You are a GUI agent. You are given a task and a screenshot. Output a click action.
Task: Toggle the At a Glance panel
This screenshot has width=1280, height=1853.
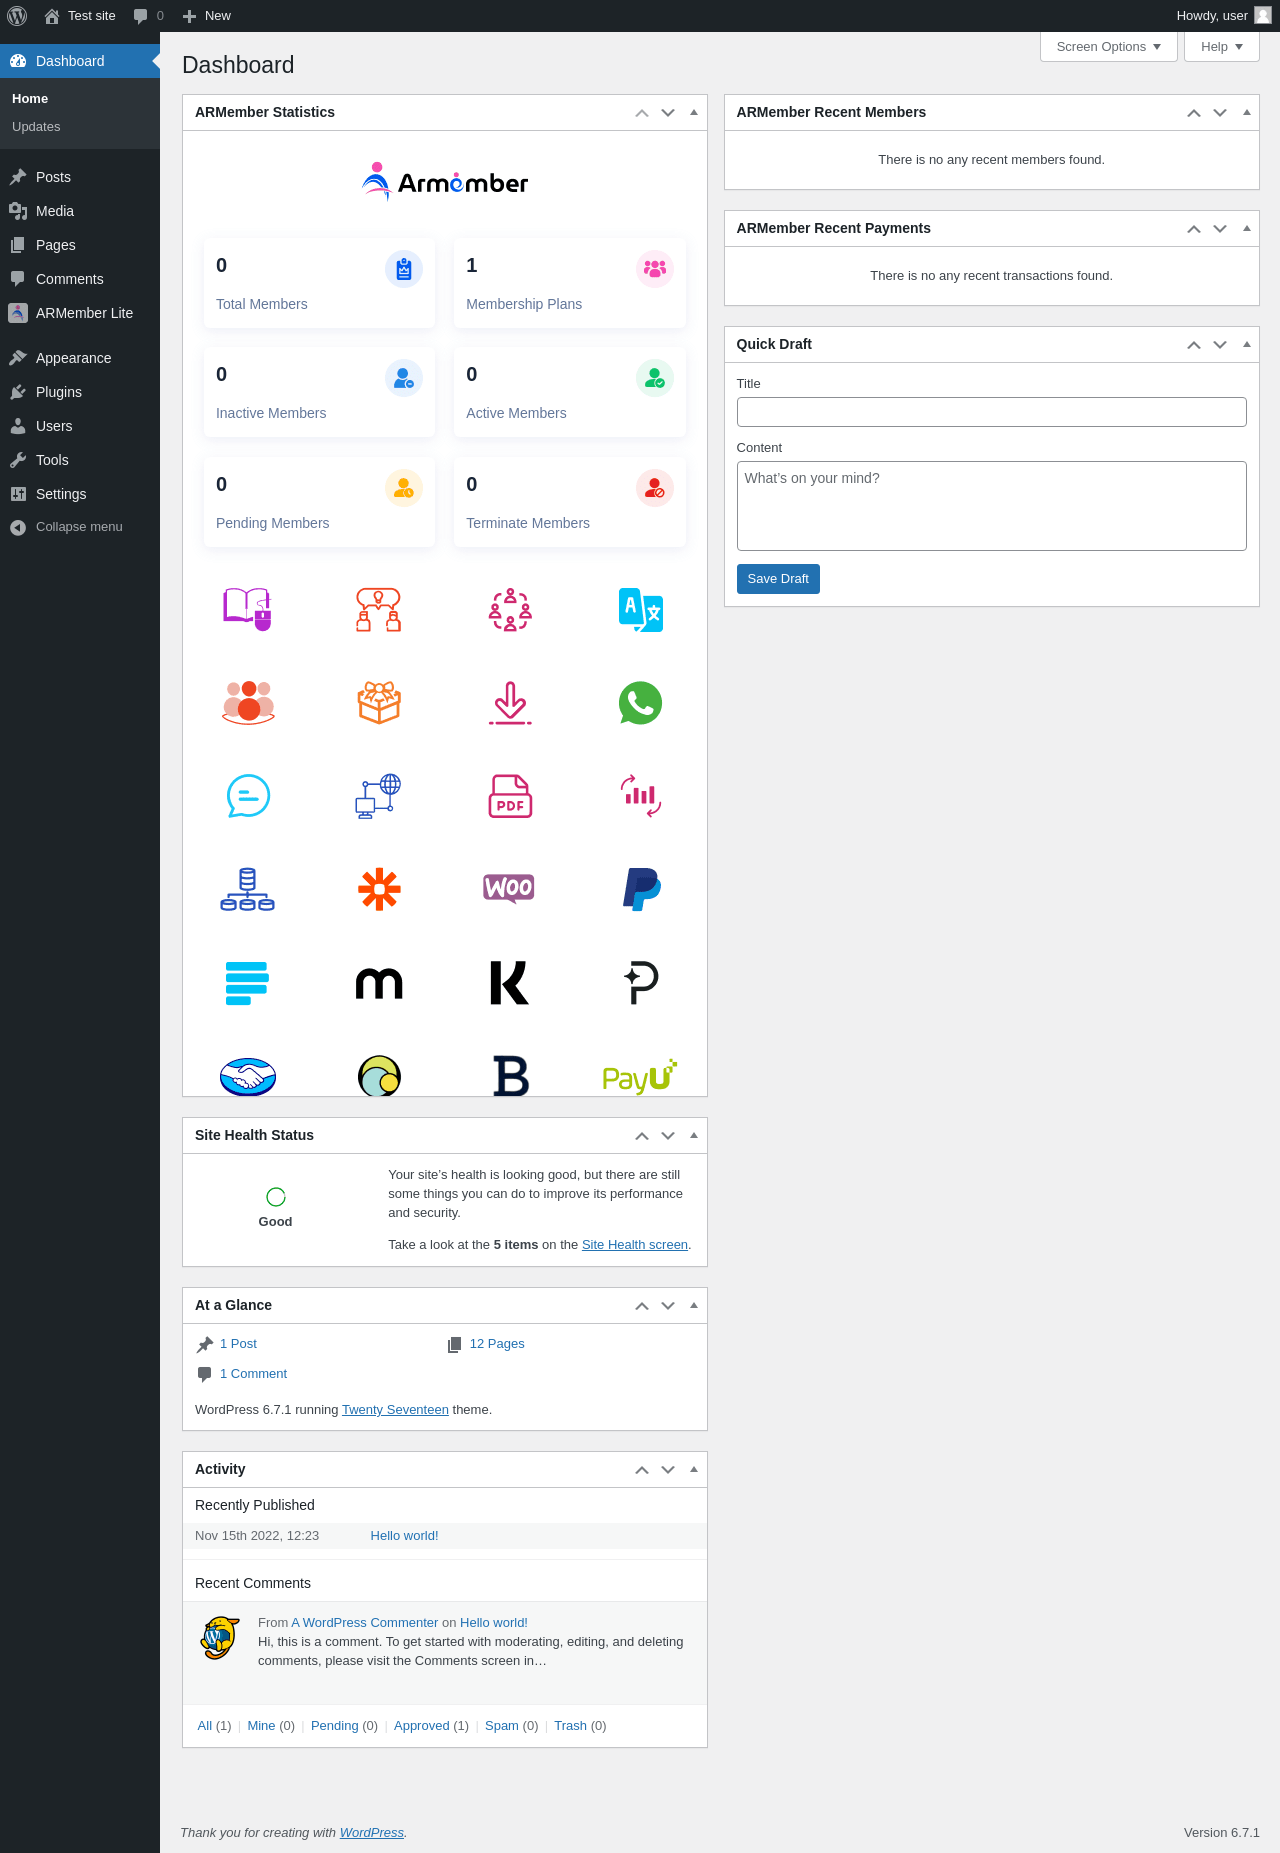[x=694, y=1305]
